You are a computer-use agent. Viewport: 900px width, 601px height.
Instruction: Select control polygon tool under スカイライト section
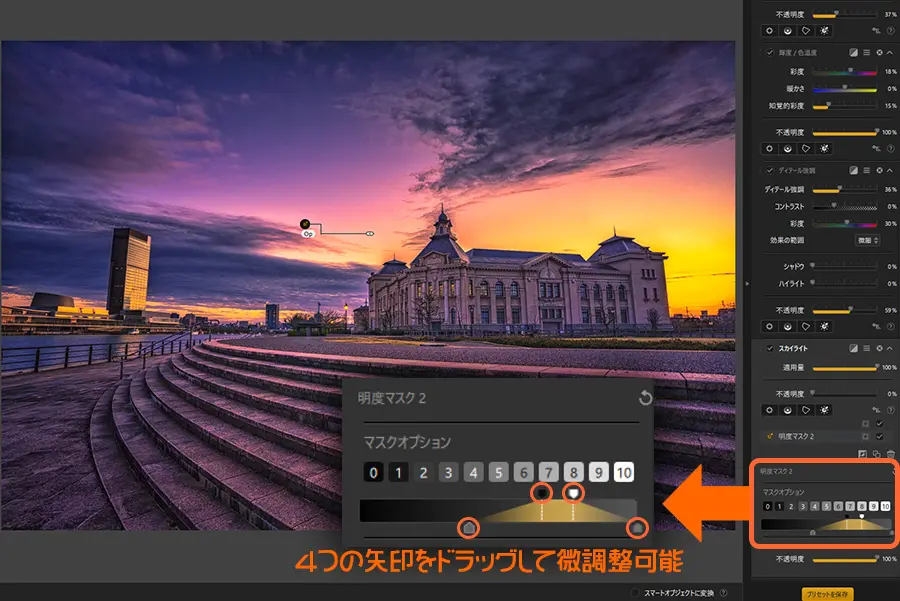[806, 410]
